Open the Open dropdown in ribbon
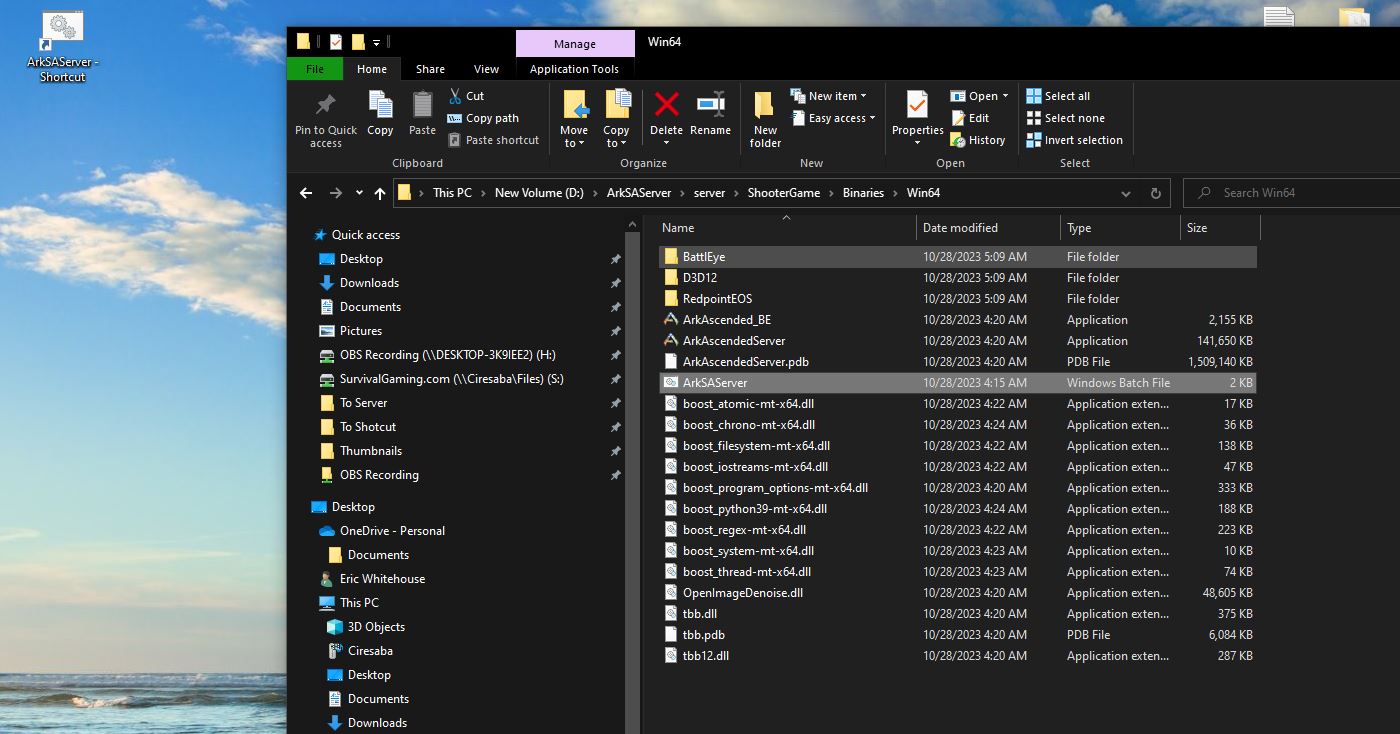The image size is (1400, 734). 979,96
